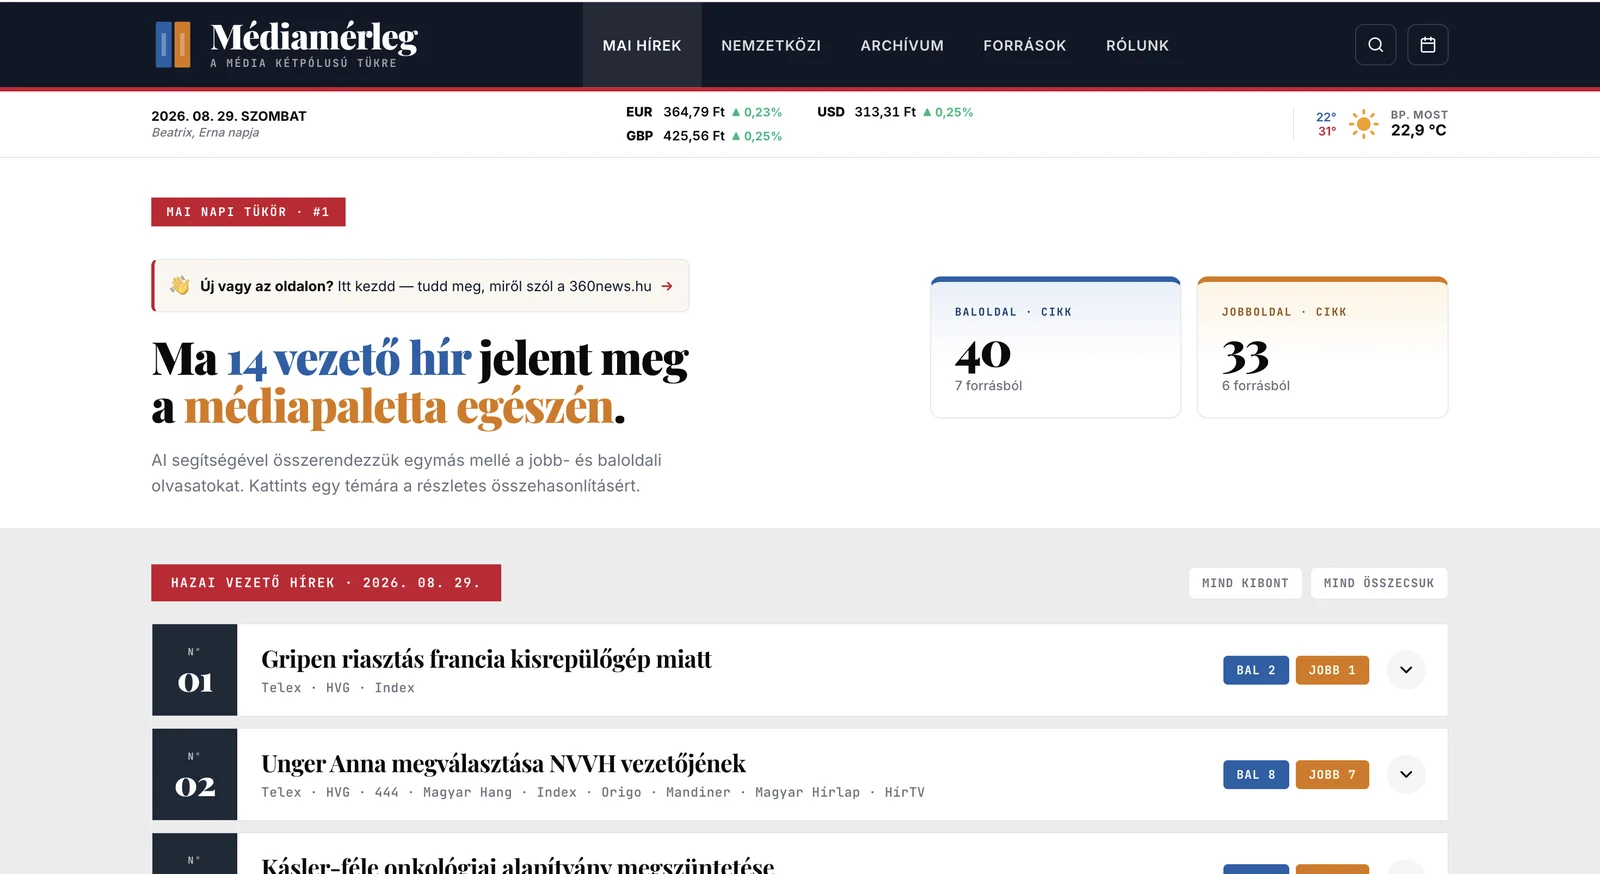Screen dimensions: 1600x874
Task: Go to the Nemzetközi menu item
Action: click(x=771, y=45)
